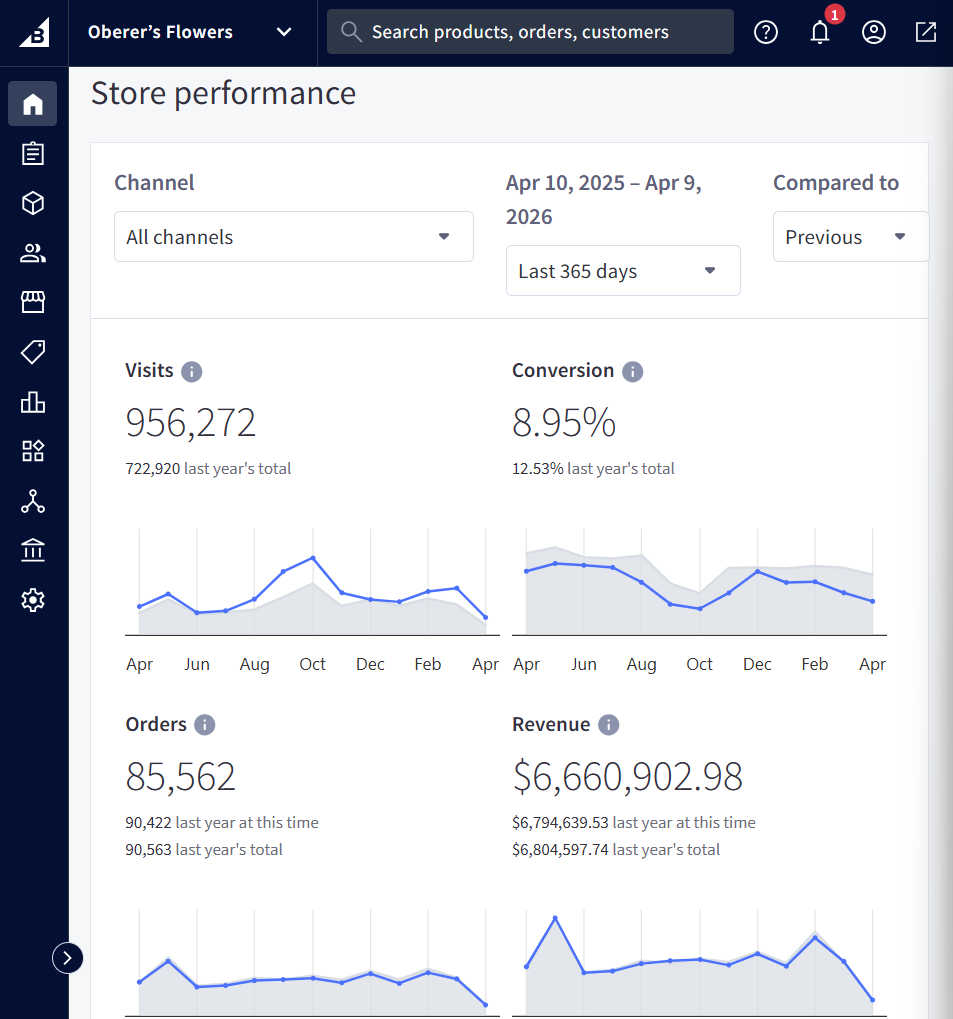Image resolution: width=953 pixels, height=1019 pixels.
Task: Open the Storefront icon in sidebar
Action: [x=32, y=301]
